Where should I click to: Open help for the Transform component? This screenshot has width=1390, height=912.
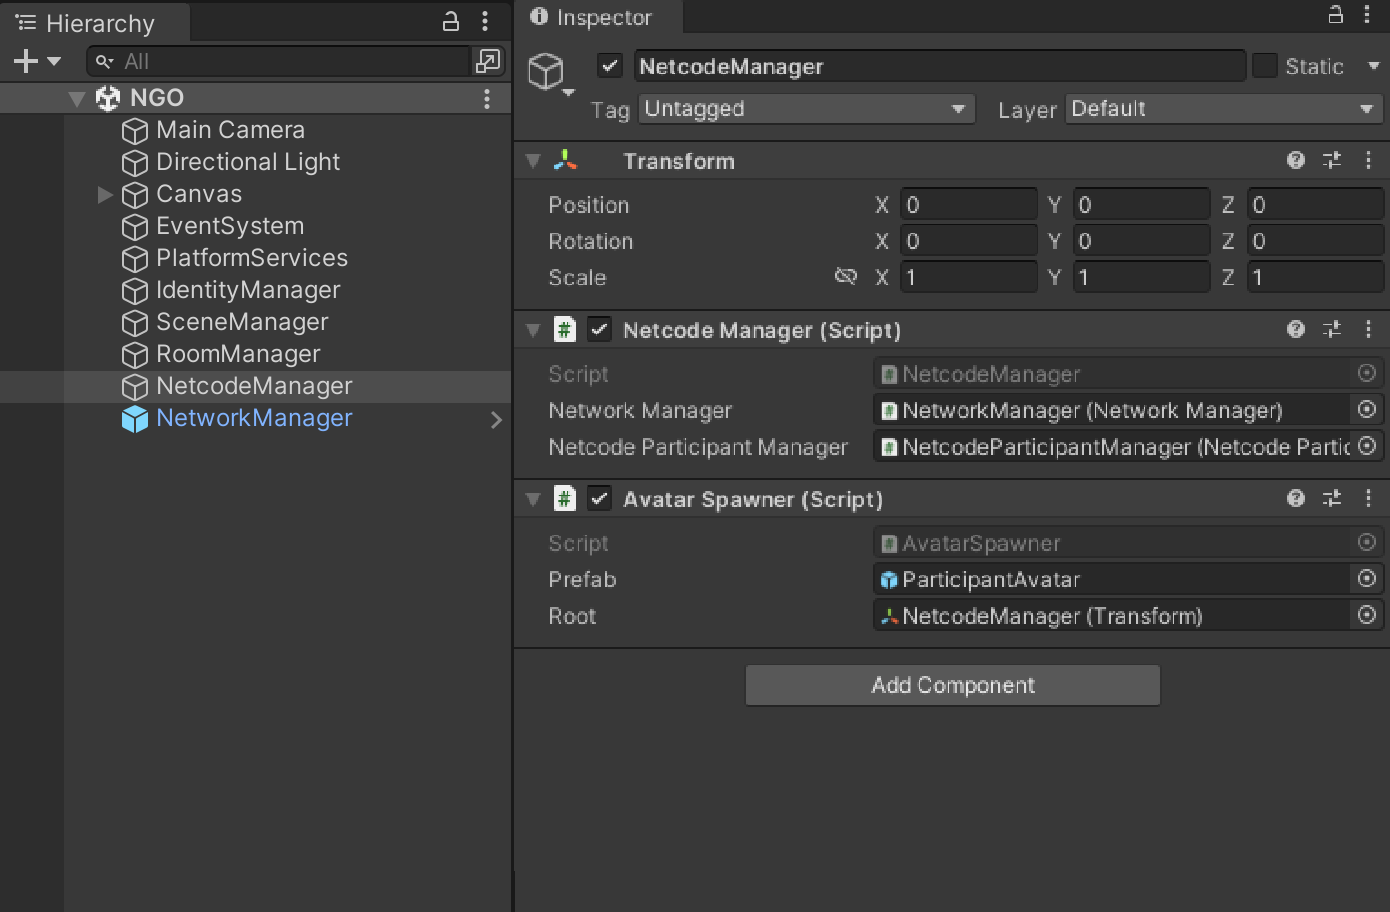pyautogui.click(x=1296, y=160)
